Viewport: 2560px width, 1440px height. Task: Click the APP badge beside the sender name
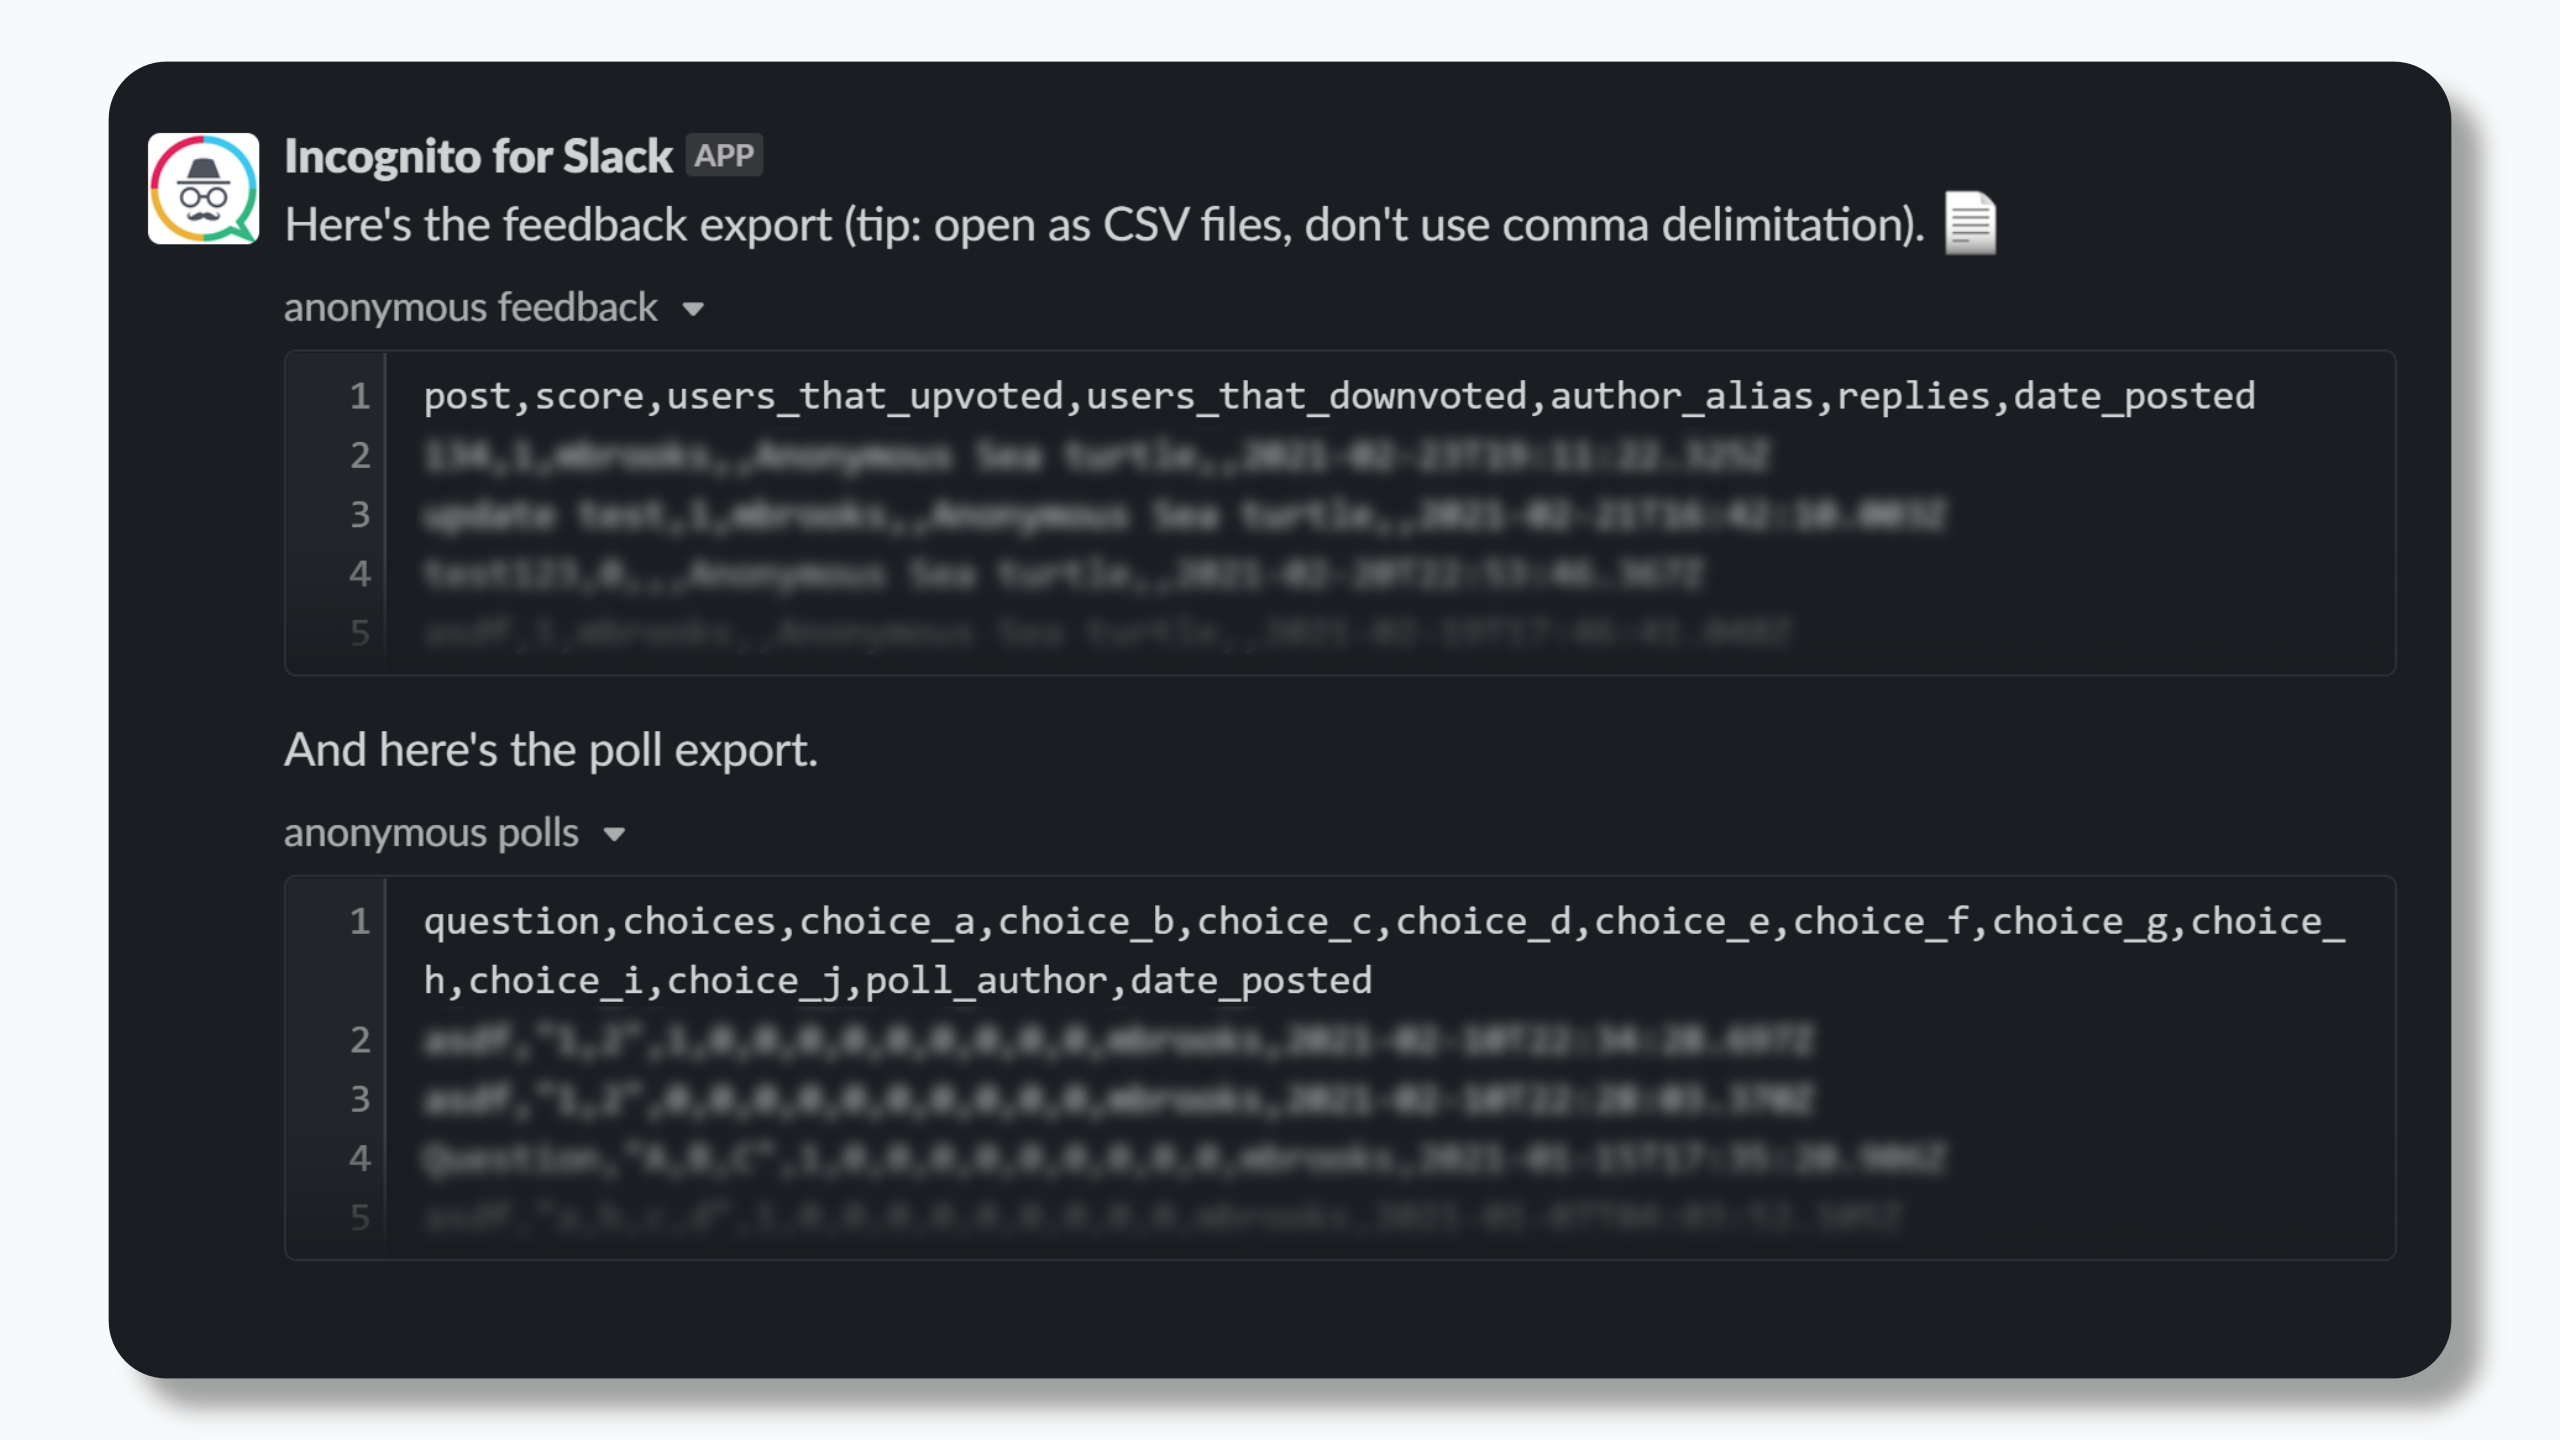click(724, 156)
